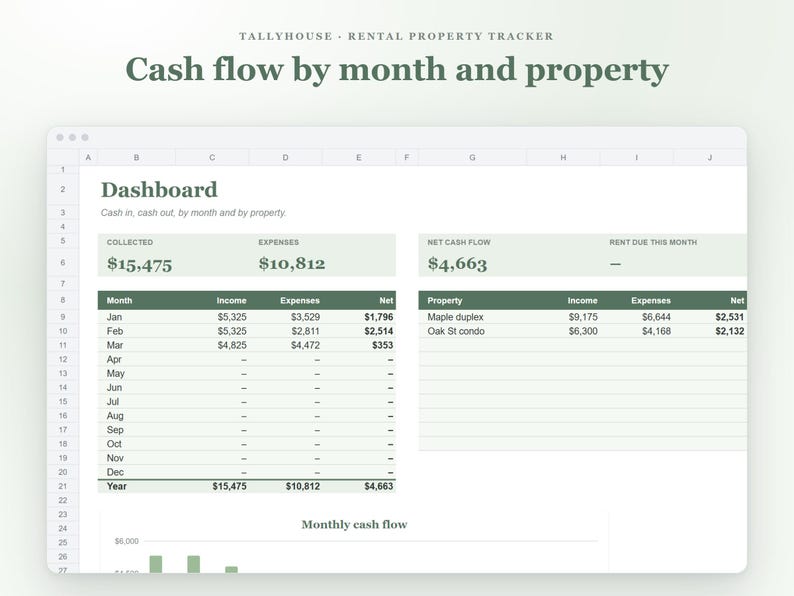Select row 9 header number
This screenshot has height=596, width=794.
pyautogui.click(x=63, y=316)
